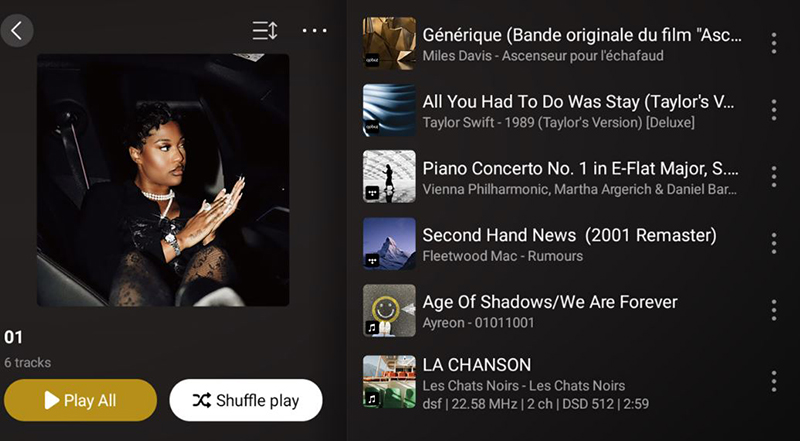Open options for the Générique track
This screenshot has height=441, width=800.
[x=773, y=43]
